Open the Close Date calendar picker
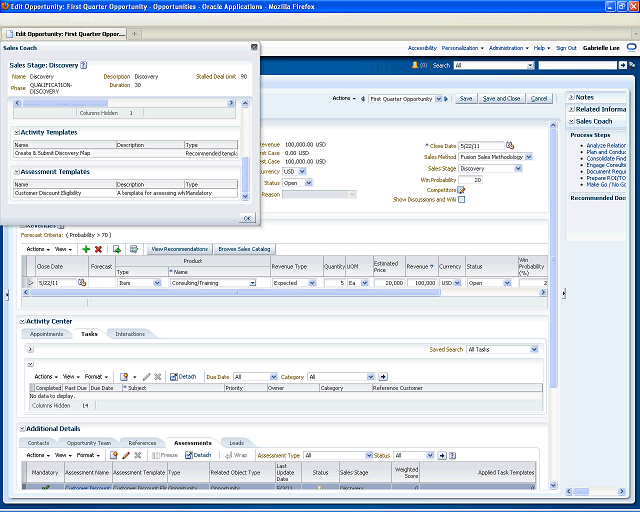Viewport: 640px width, 512px height. 510,145
